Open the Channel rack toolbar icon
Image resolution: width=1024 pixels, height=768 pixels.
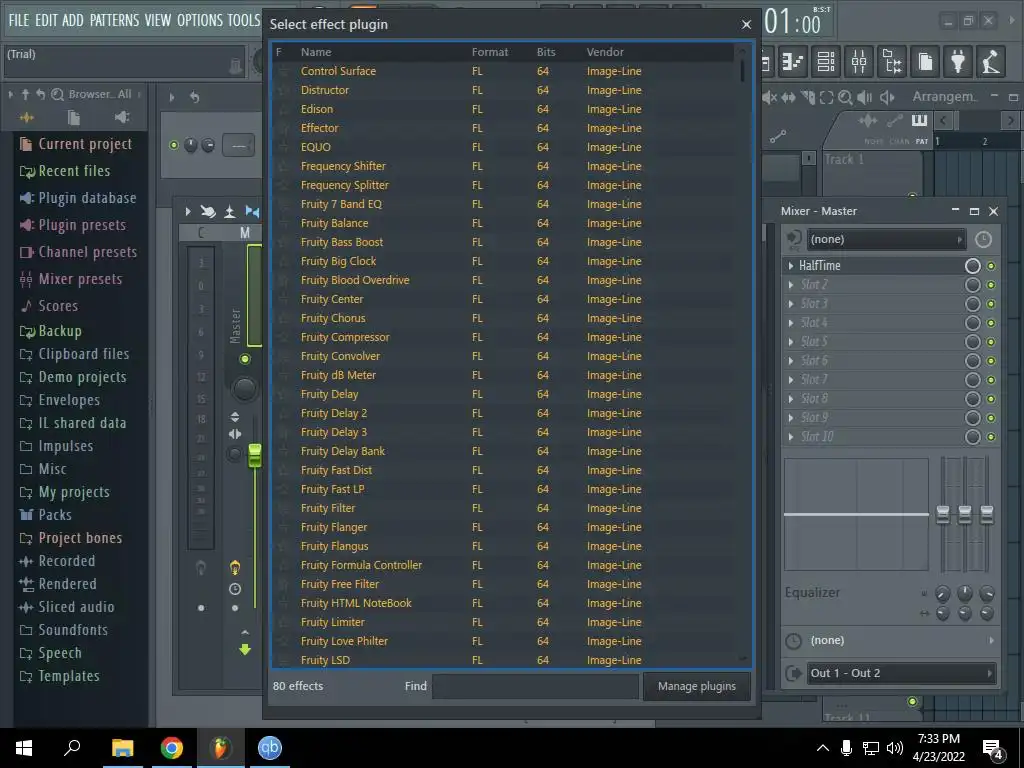(x=826, y=62)
